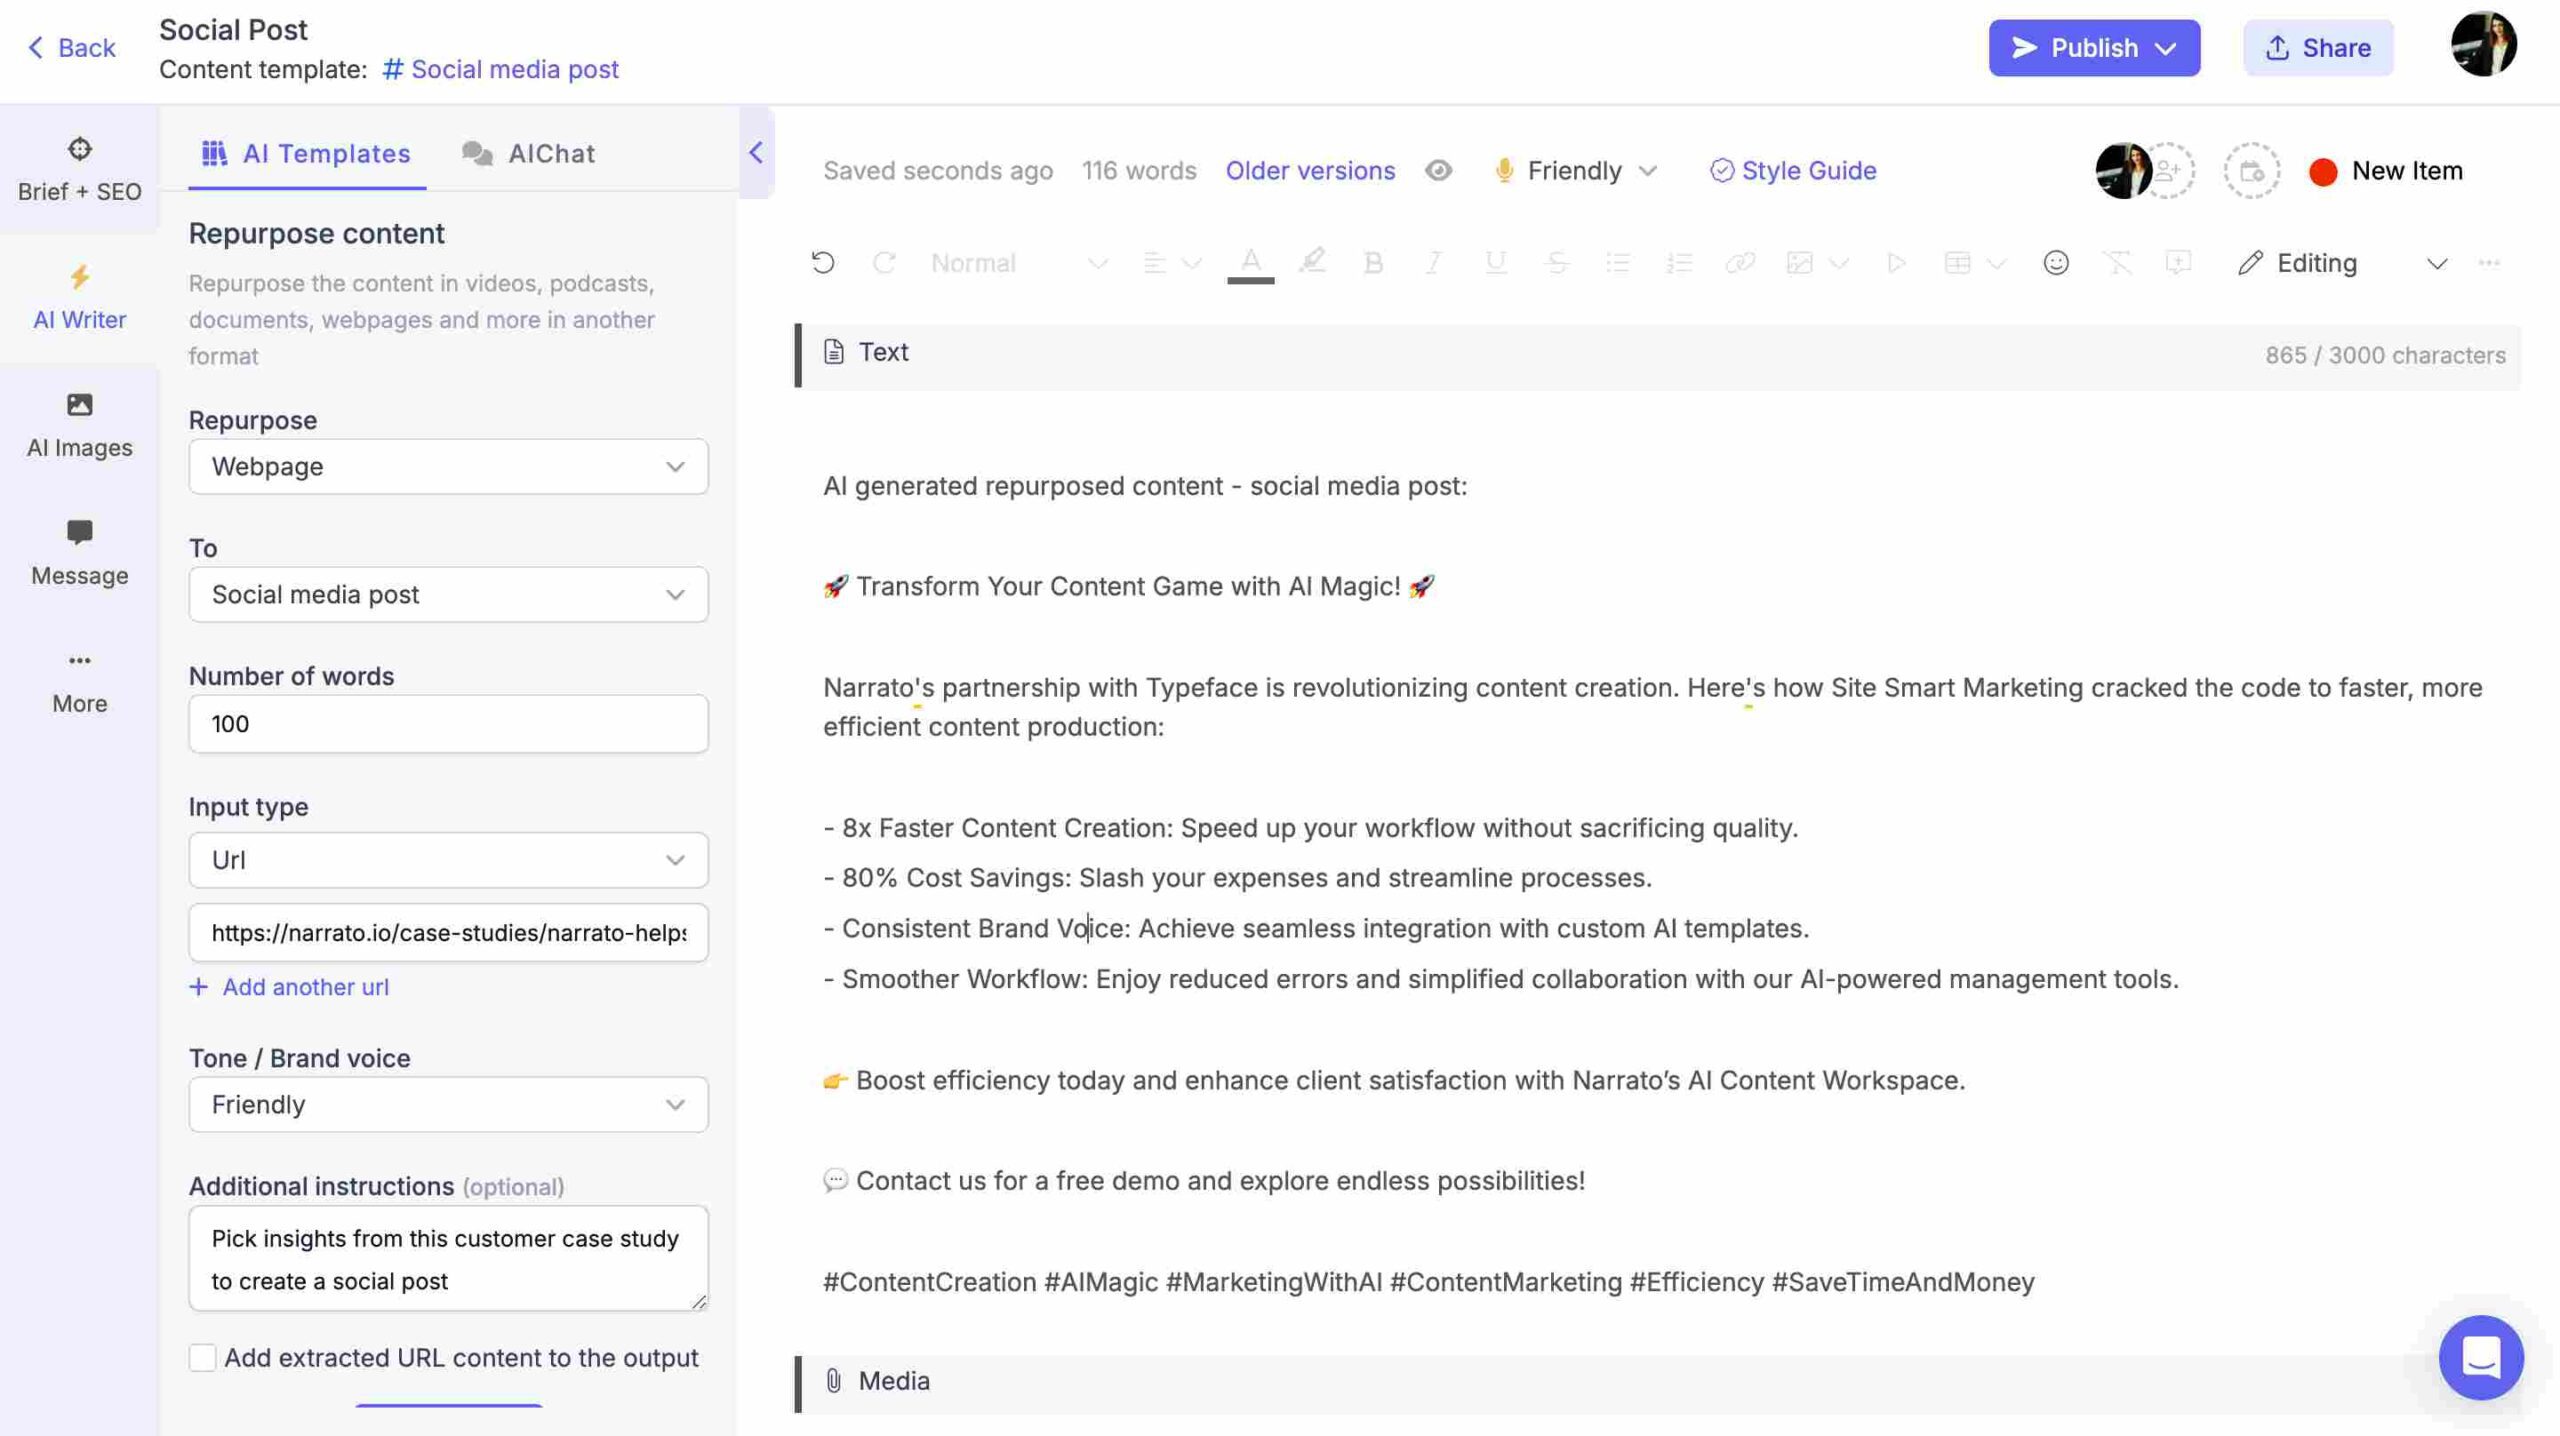Screen dimensions: 2560x1436
Task: Click the add collaborator icon
Action: point(2169,170)
